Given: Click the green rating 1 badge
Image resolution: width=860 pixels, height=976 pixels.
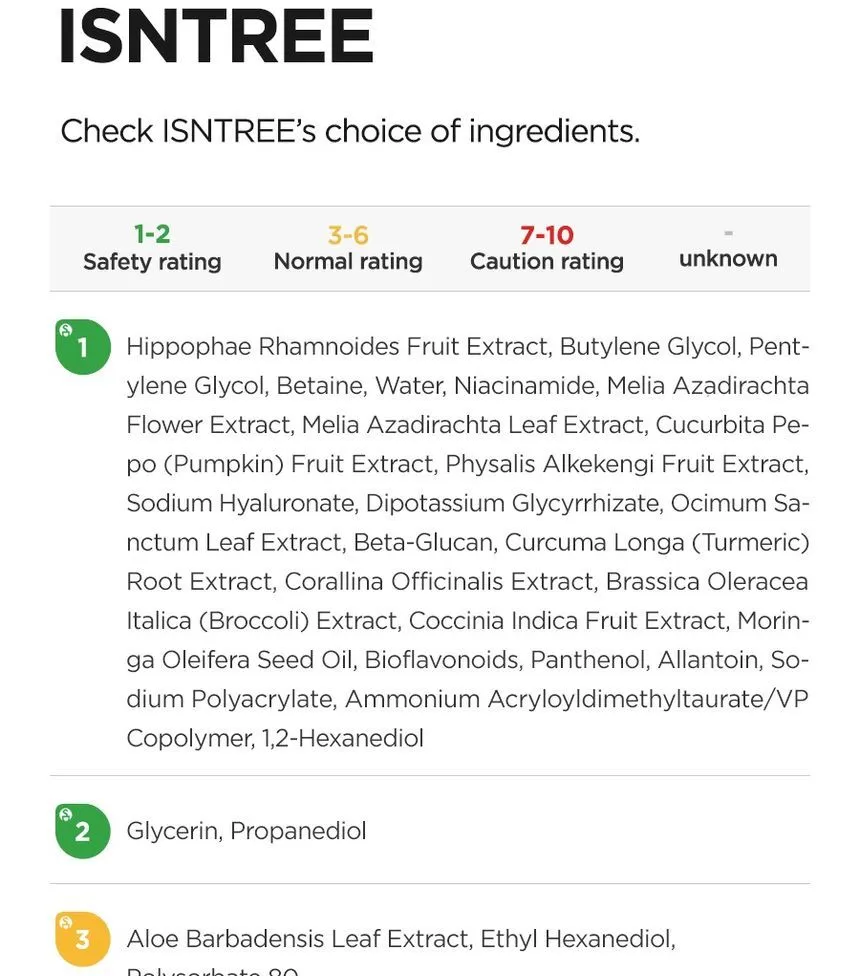Looking at the screenshot, I should click(83, 347).
